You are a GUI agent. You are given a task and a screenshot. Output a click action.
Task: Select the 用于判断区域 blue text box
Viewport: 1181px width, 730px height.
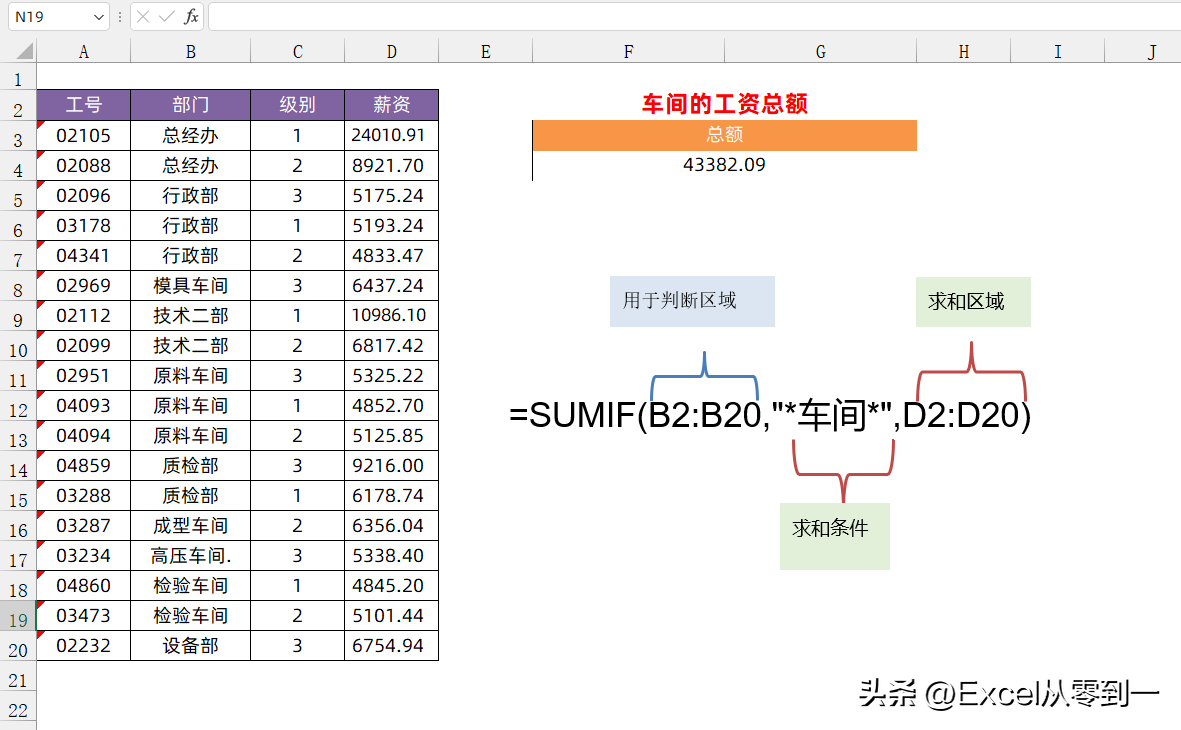point(692,301)
